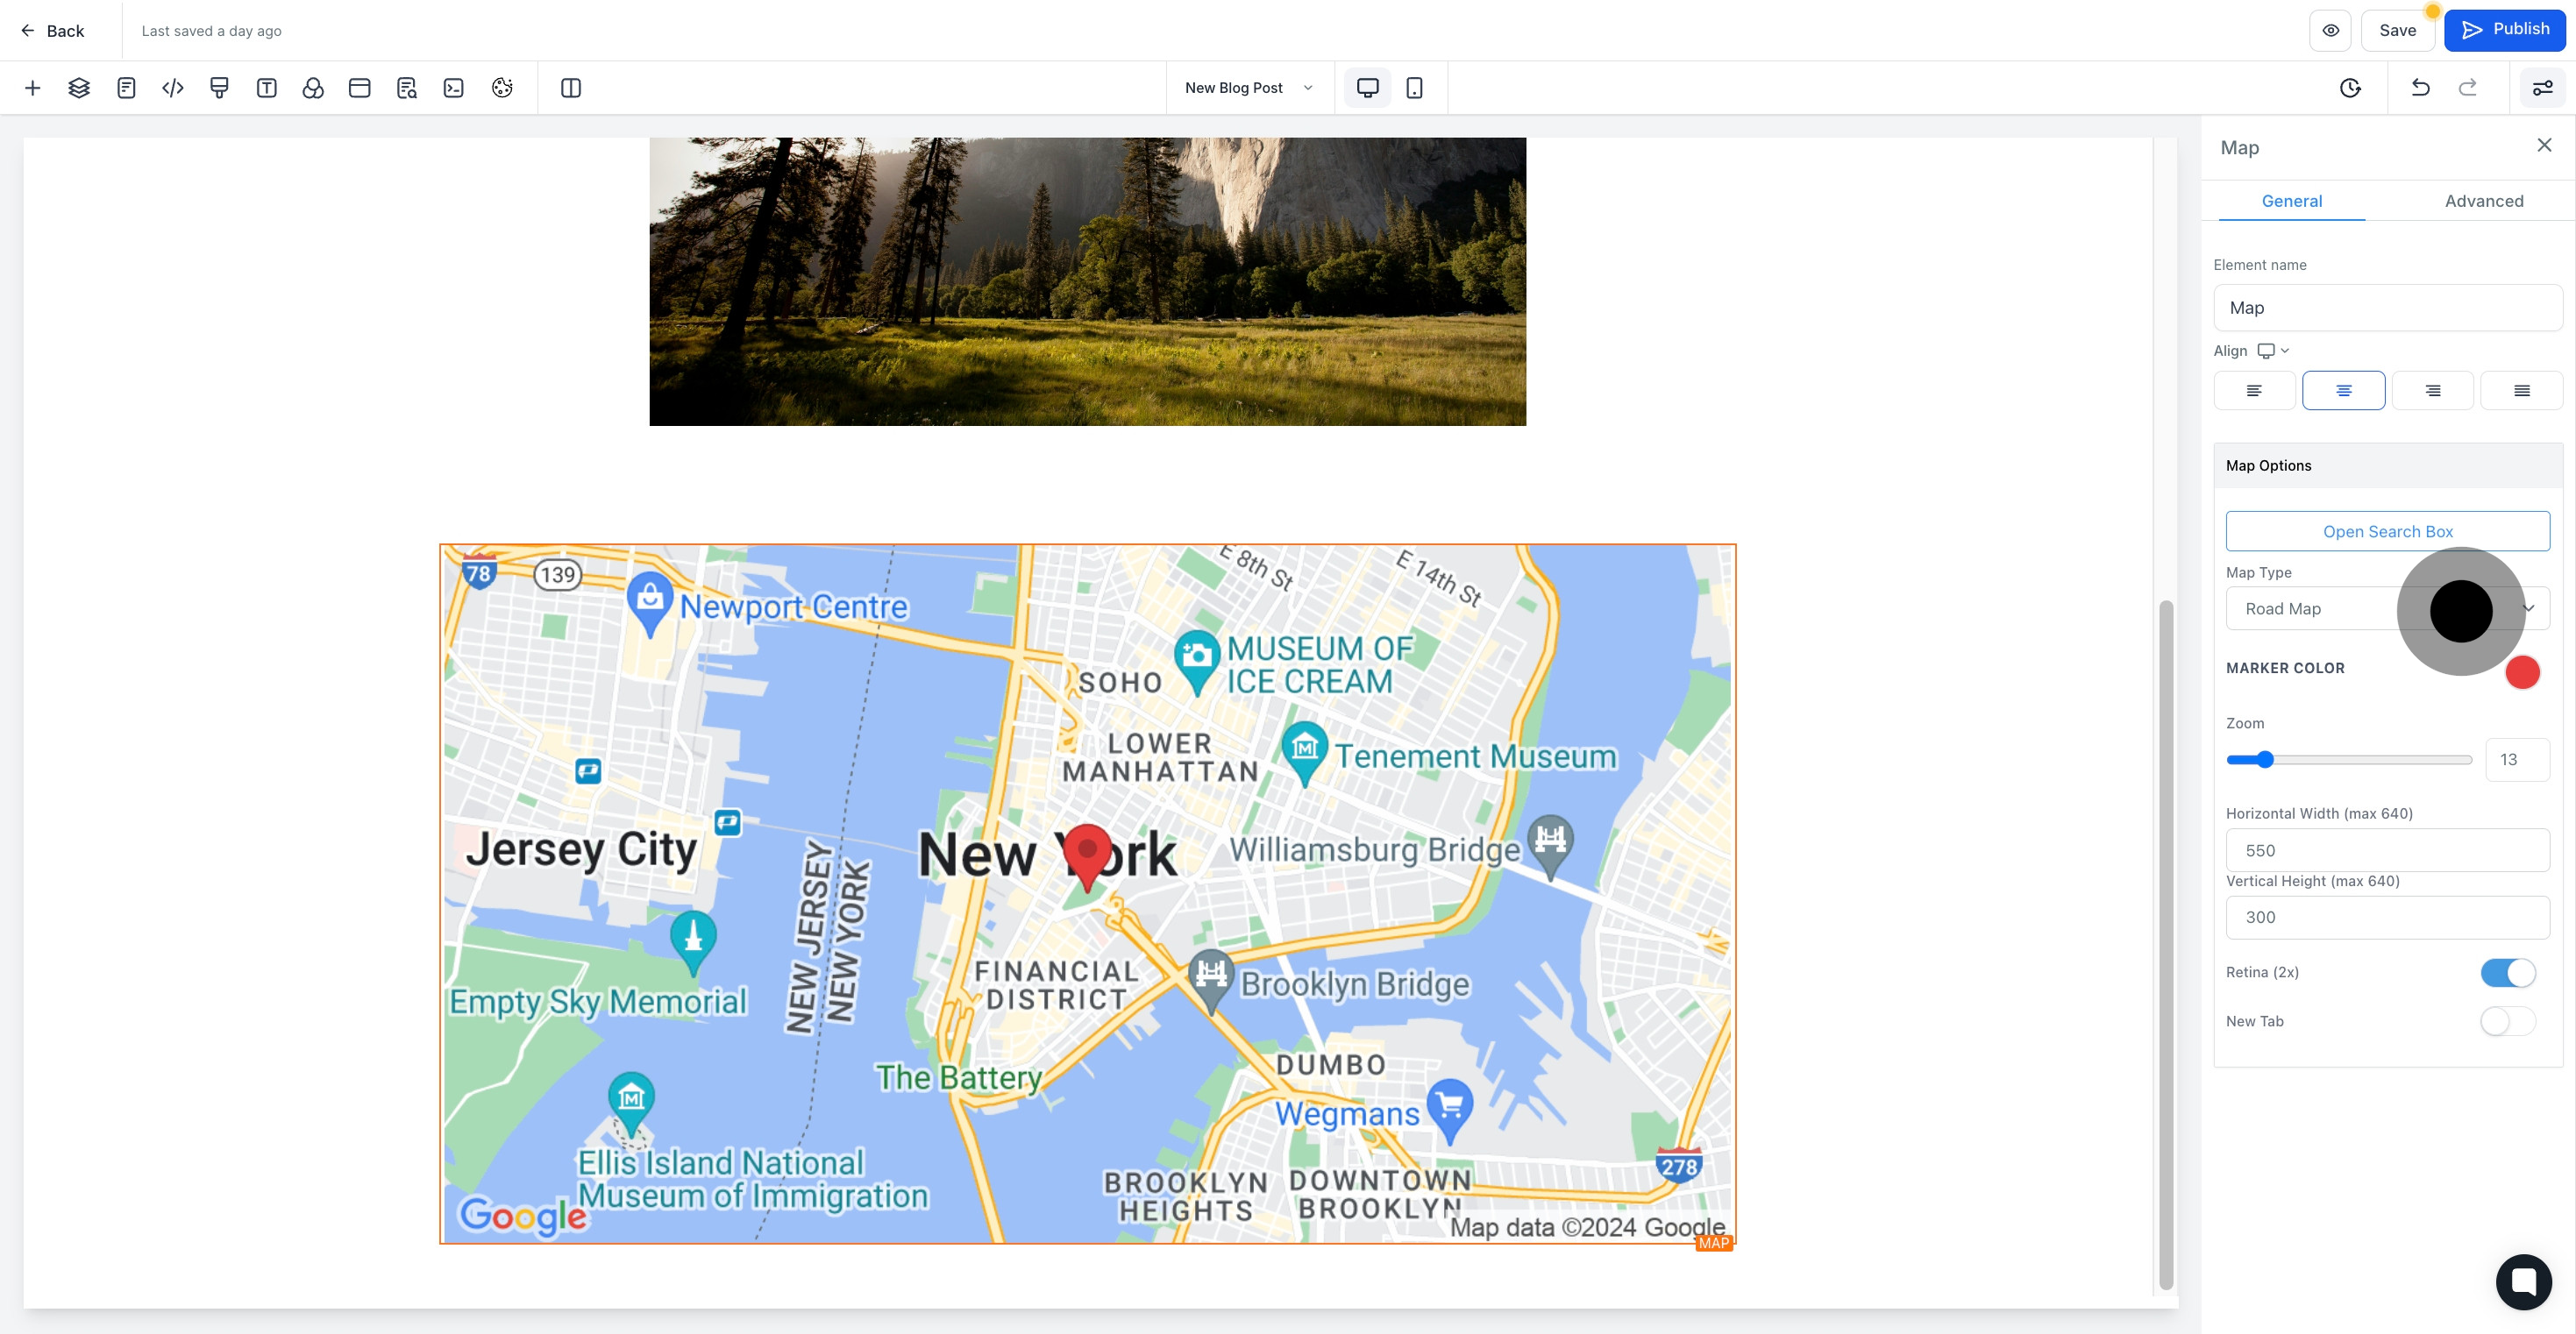
Task: Open the chat support bubble
Action: click(2523, 1281)
